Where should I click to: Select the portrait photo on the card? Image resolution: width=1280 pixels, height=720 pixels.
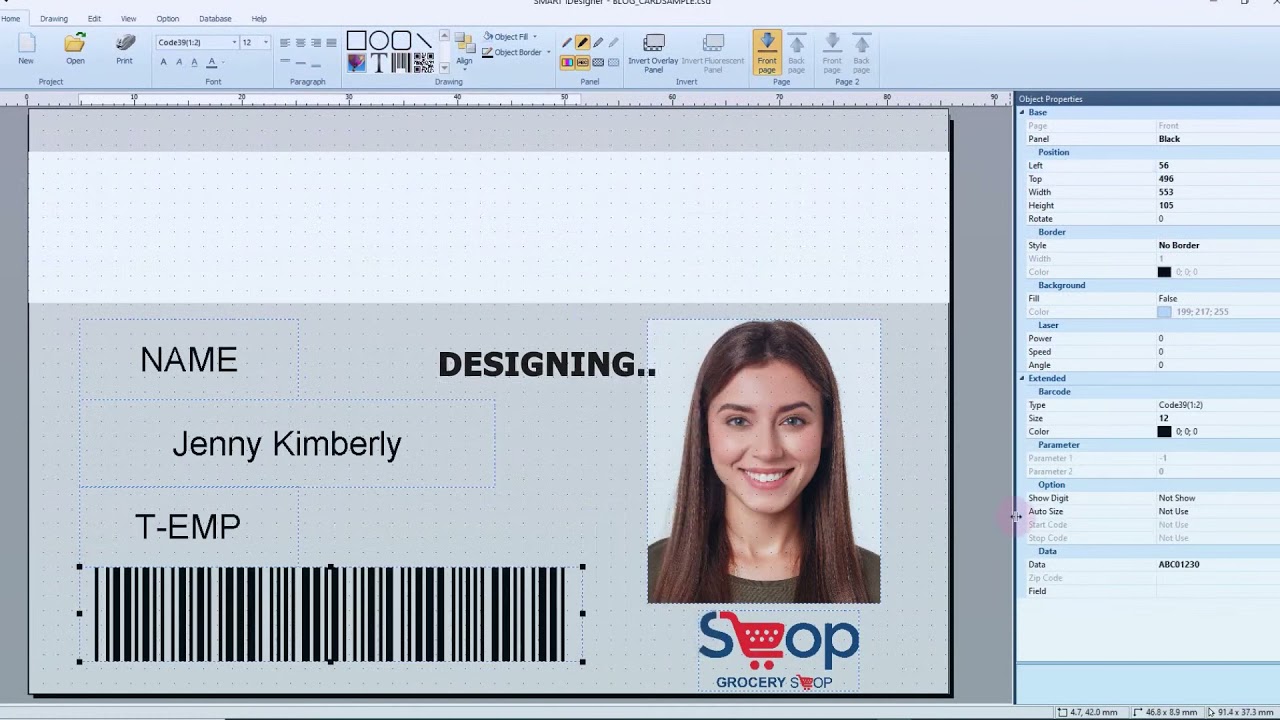point(764,461)
